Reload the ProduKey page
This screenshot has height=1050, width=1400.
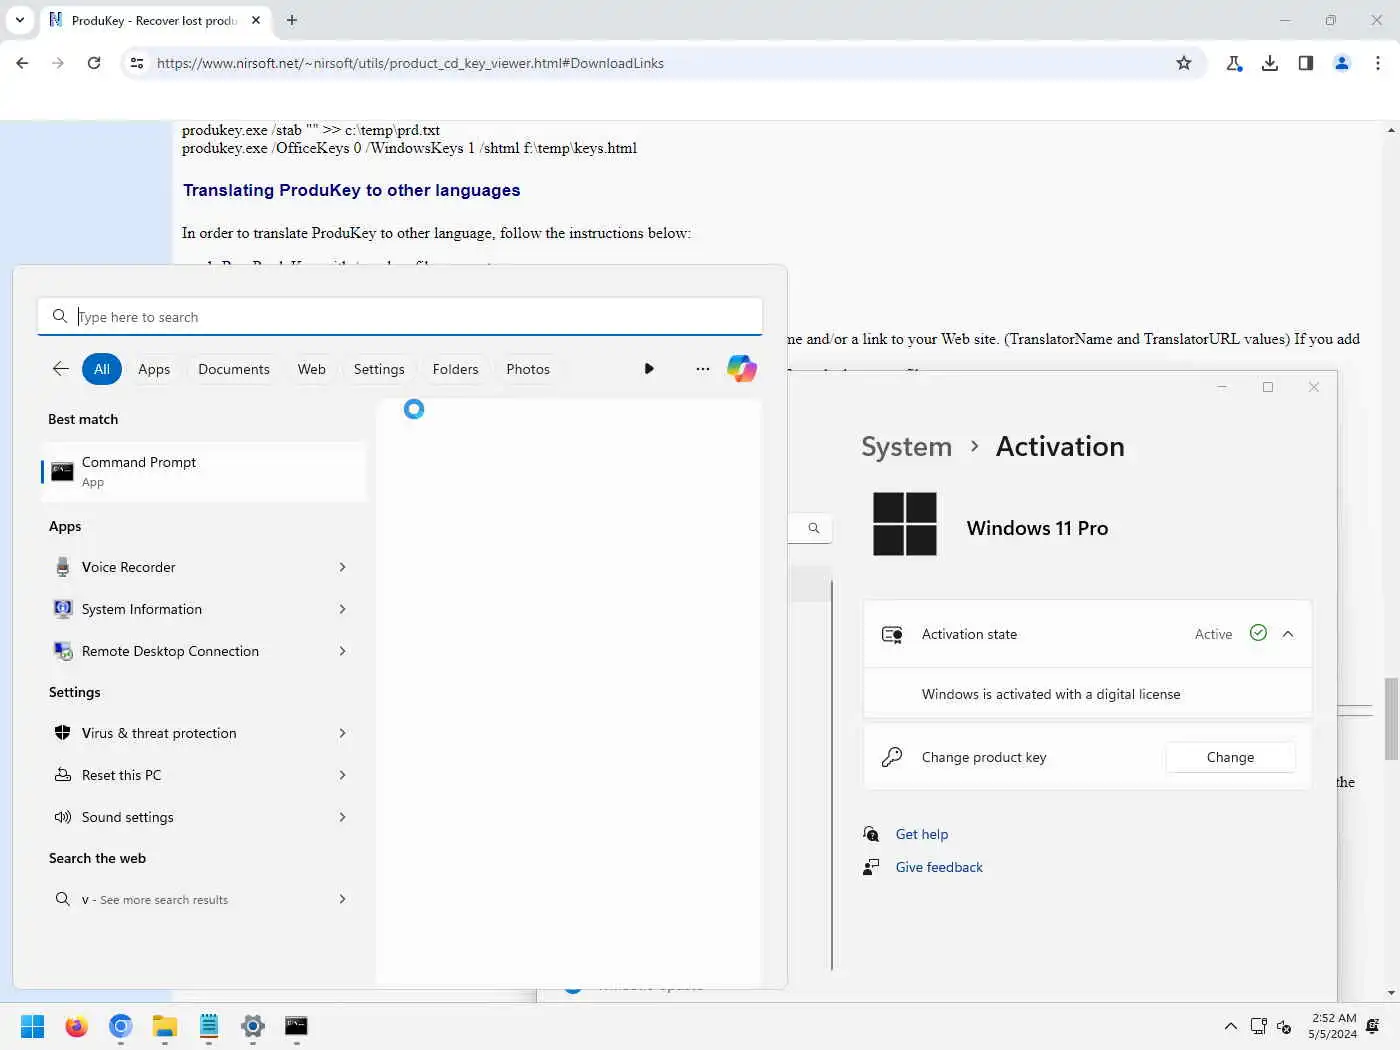click(x=94, y=63)
